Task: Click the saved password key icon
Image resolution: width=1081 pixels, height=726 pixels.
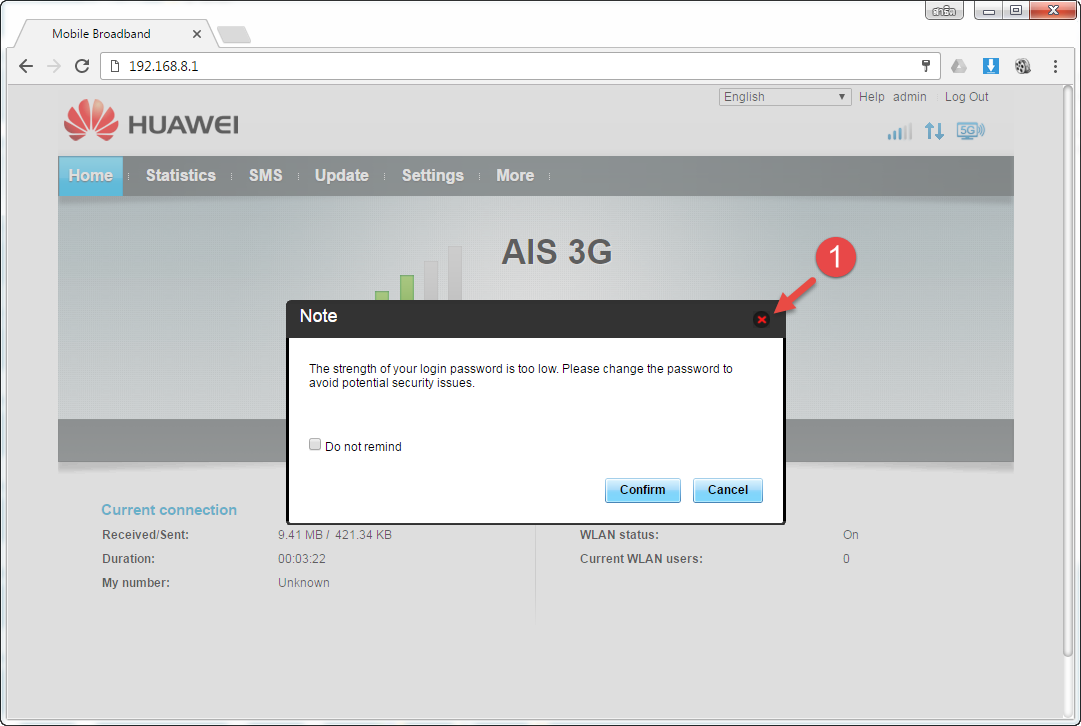Action: tap(926, 66)
